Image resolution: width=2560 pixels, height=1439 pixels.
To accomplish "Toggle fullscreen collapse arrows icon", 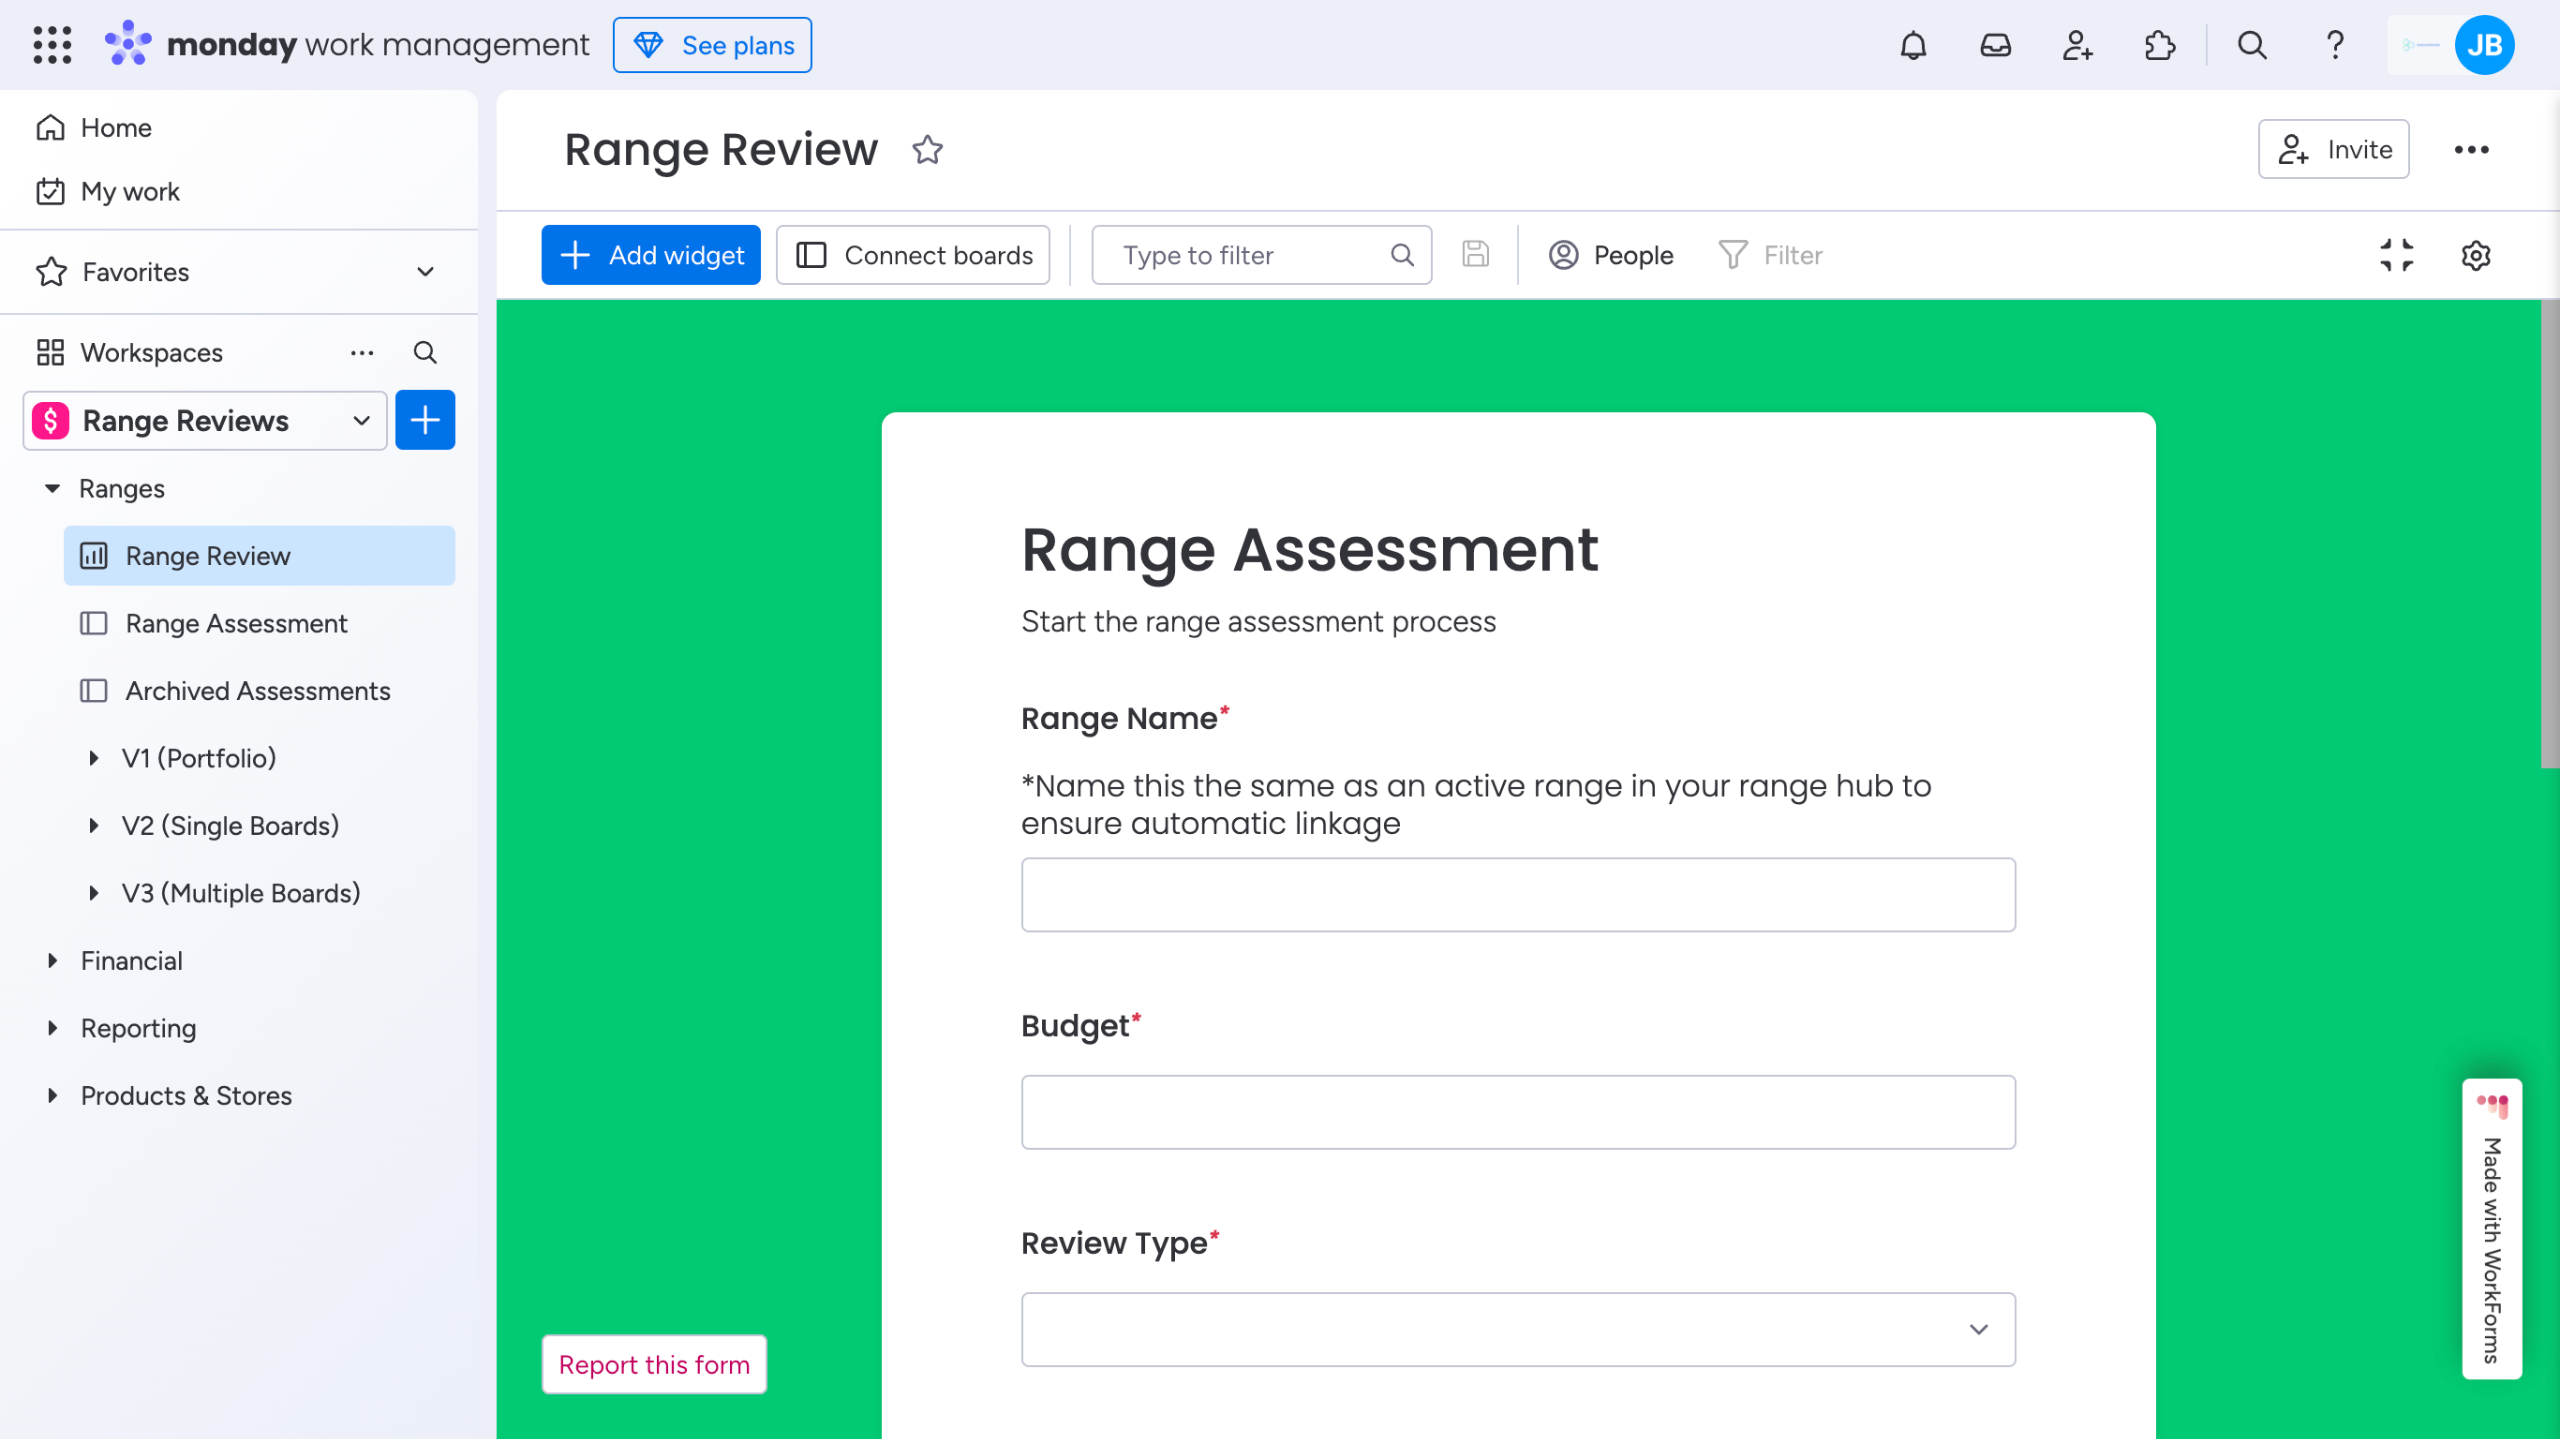I will [x=2396, y=255].
